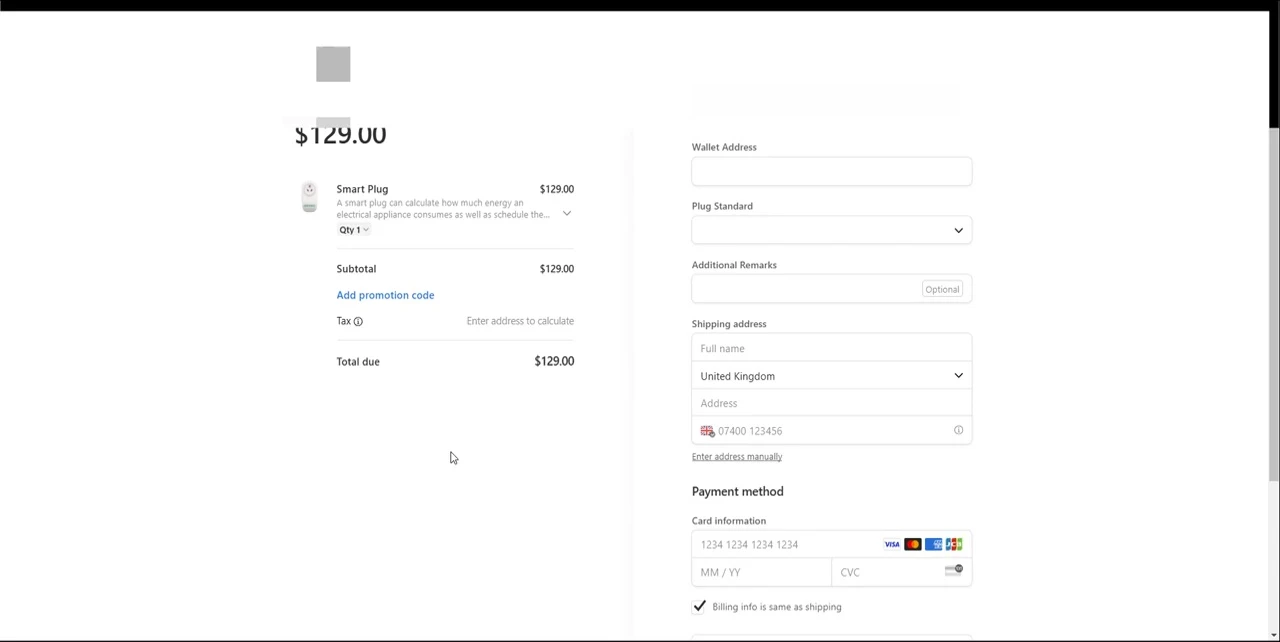
Task: Click the Total due $129.00 amount
Action: [x=554, y=361]
